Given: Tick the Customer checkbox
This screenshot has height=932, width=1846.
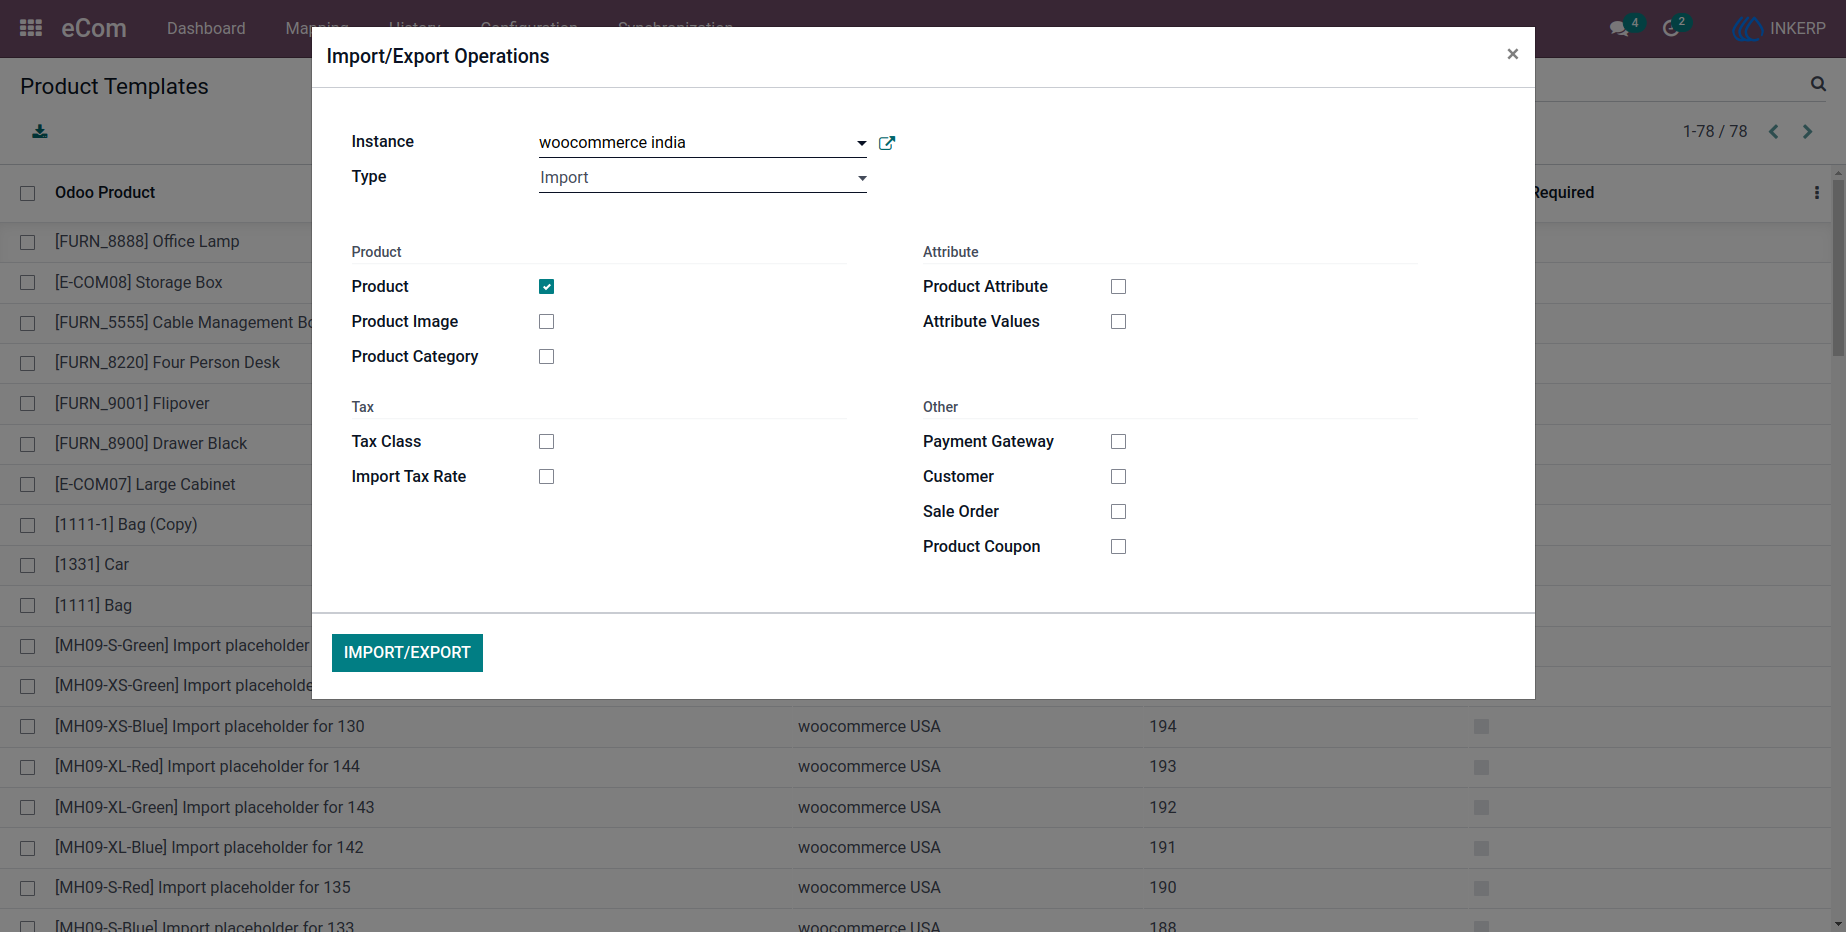Looking at the screenshot, I should 1118,477.
